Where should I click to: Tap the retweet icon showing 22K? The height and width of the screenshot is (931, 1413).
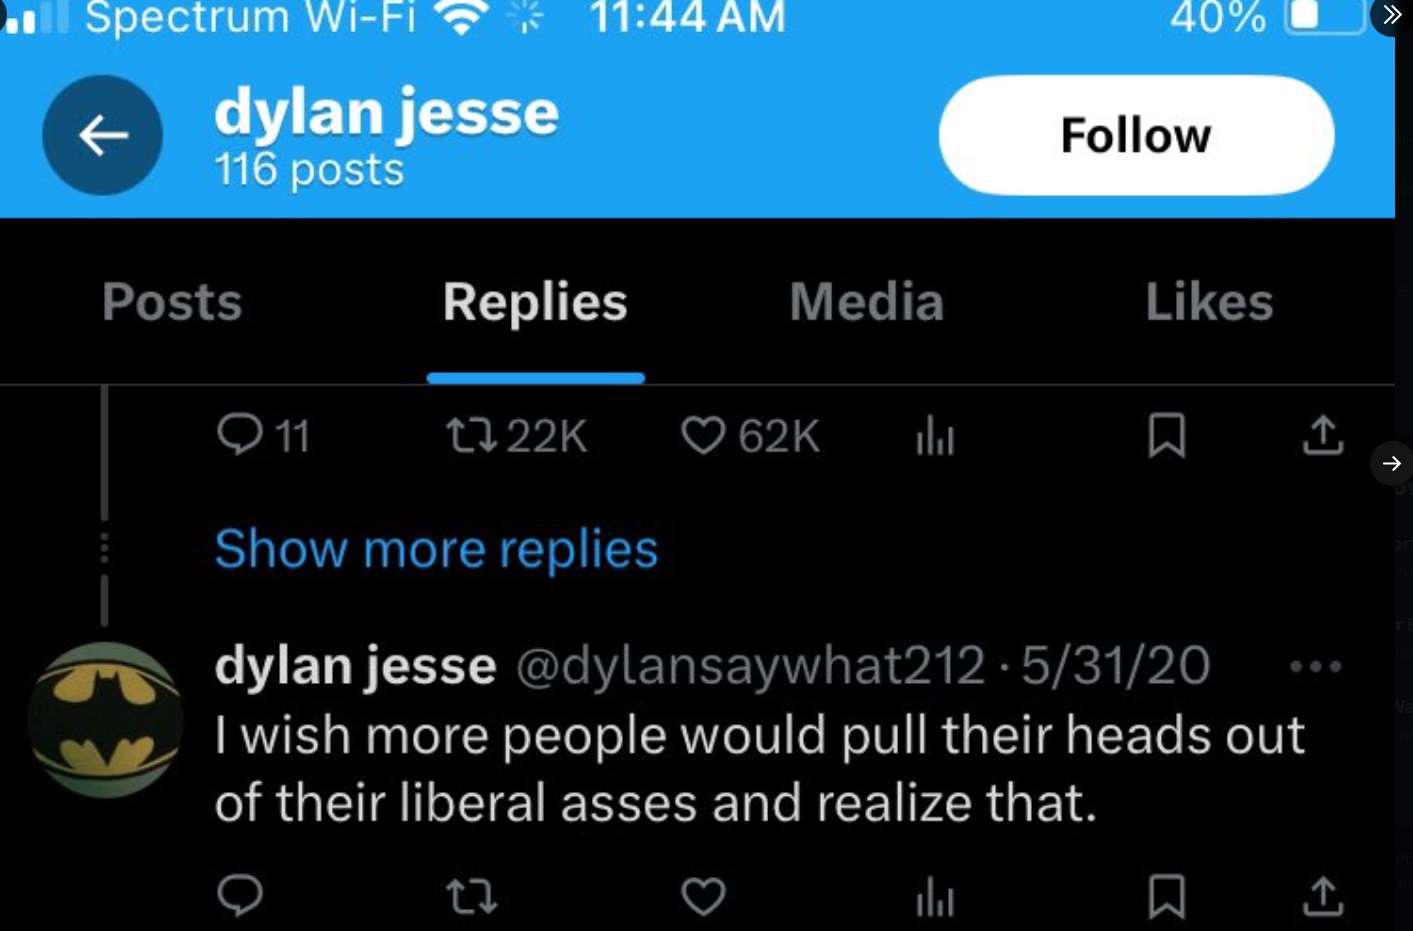point(480,436)
